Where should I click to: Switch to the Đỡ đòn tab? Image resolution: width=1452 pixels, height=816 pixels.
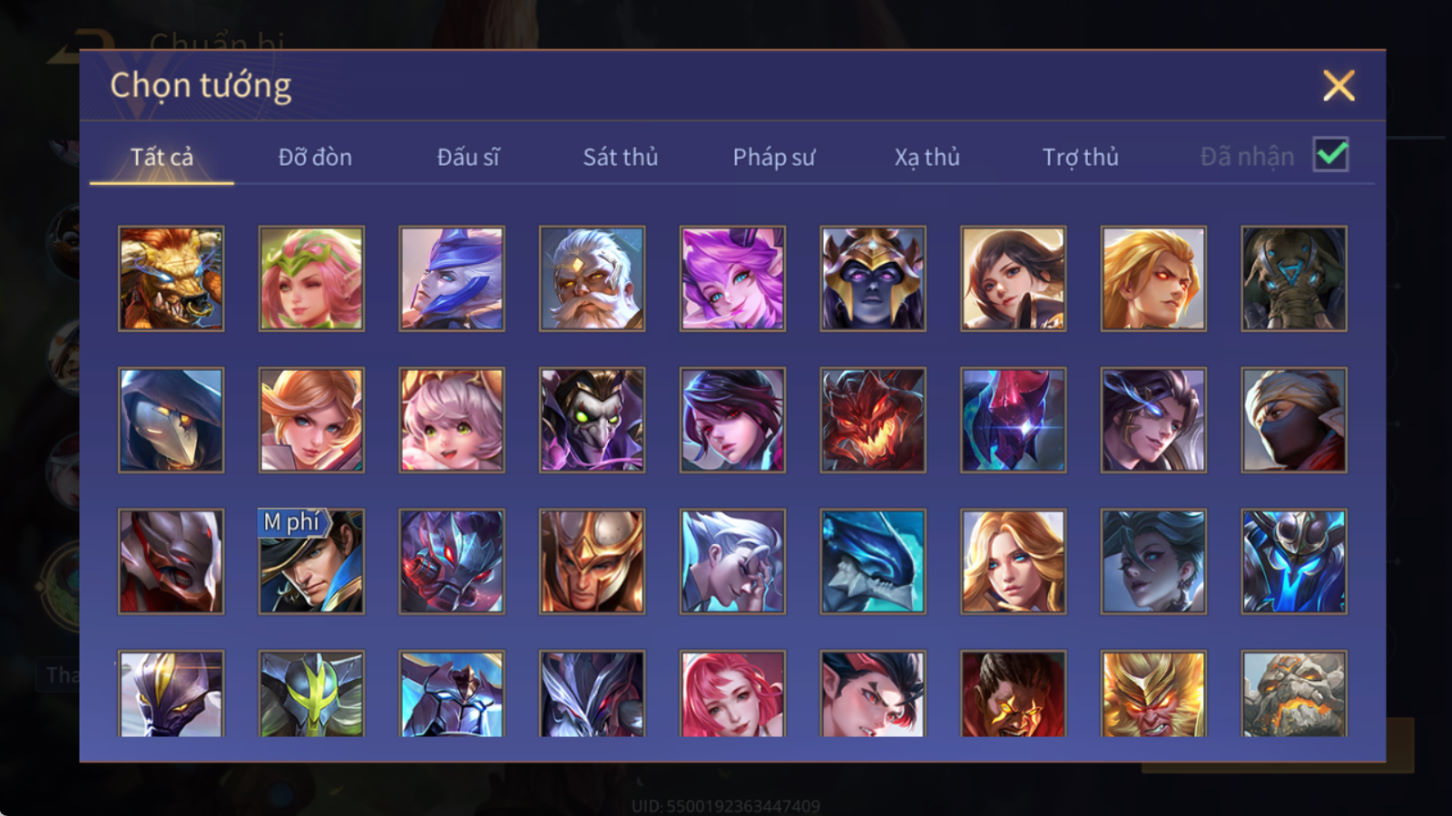tap(315, 157)
